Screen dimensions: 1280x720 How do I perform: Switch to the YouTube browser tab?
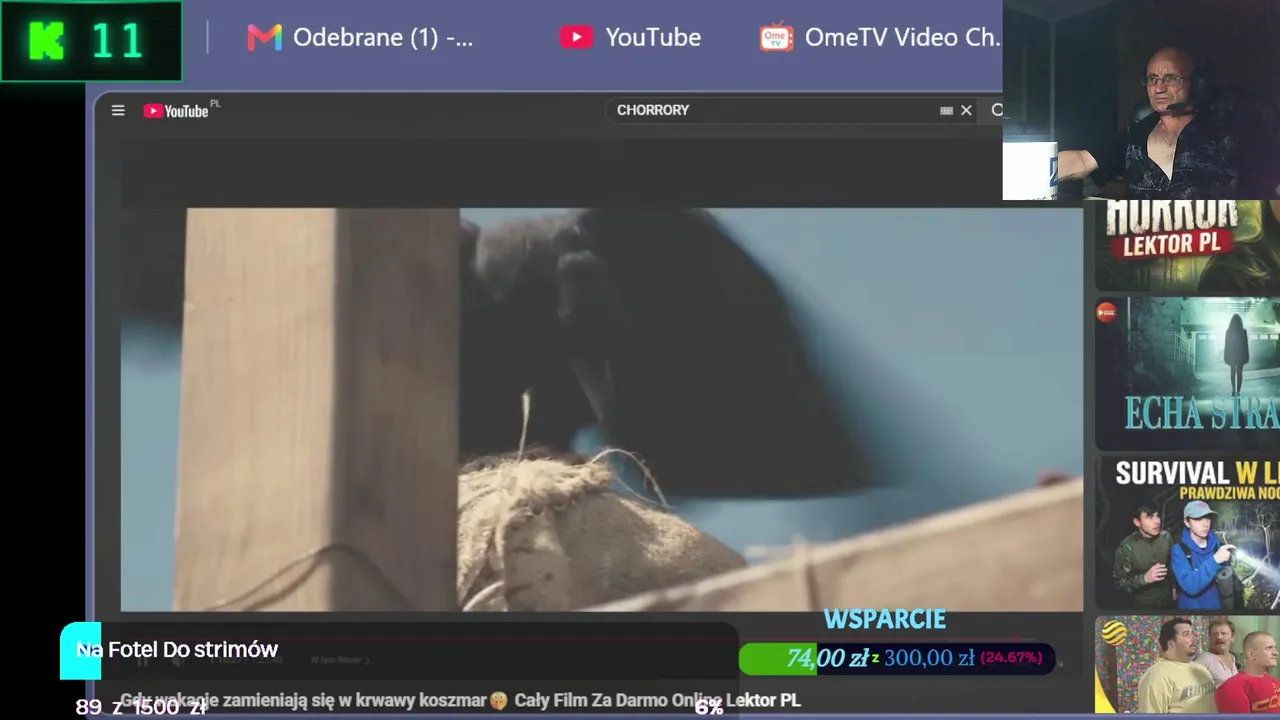tap(630, 37)
